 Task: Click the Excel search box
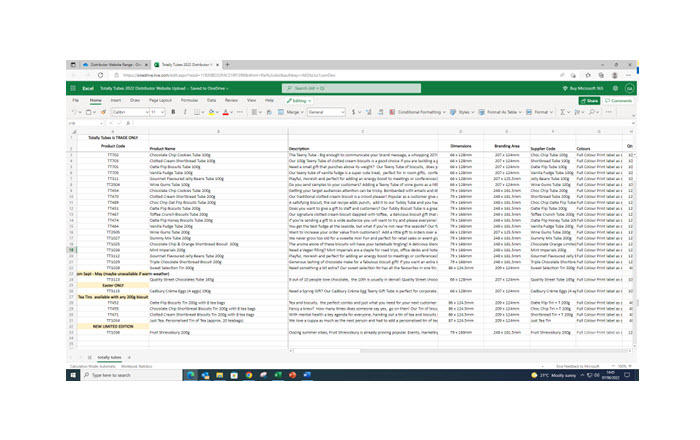(x=351, y=88)
